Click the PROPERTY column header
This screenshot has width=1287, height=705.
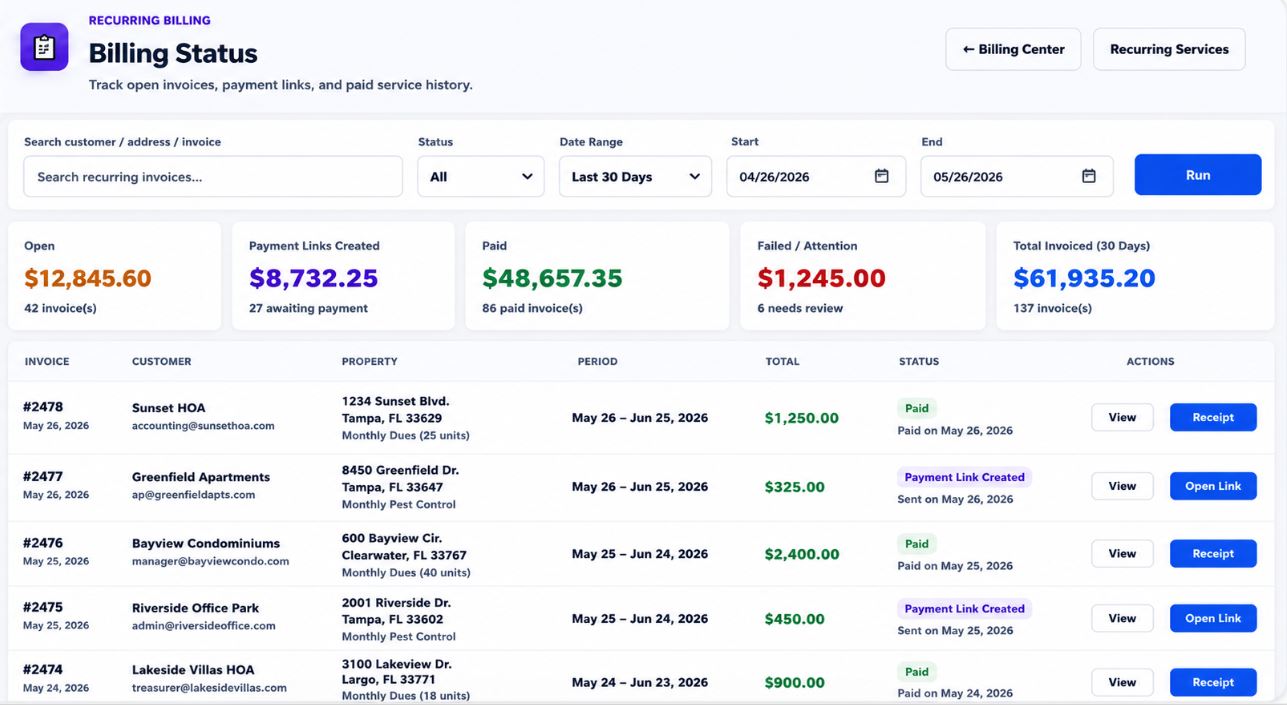coord(369,362)
